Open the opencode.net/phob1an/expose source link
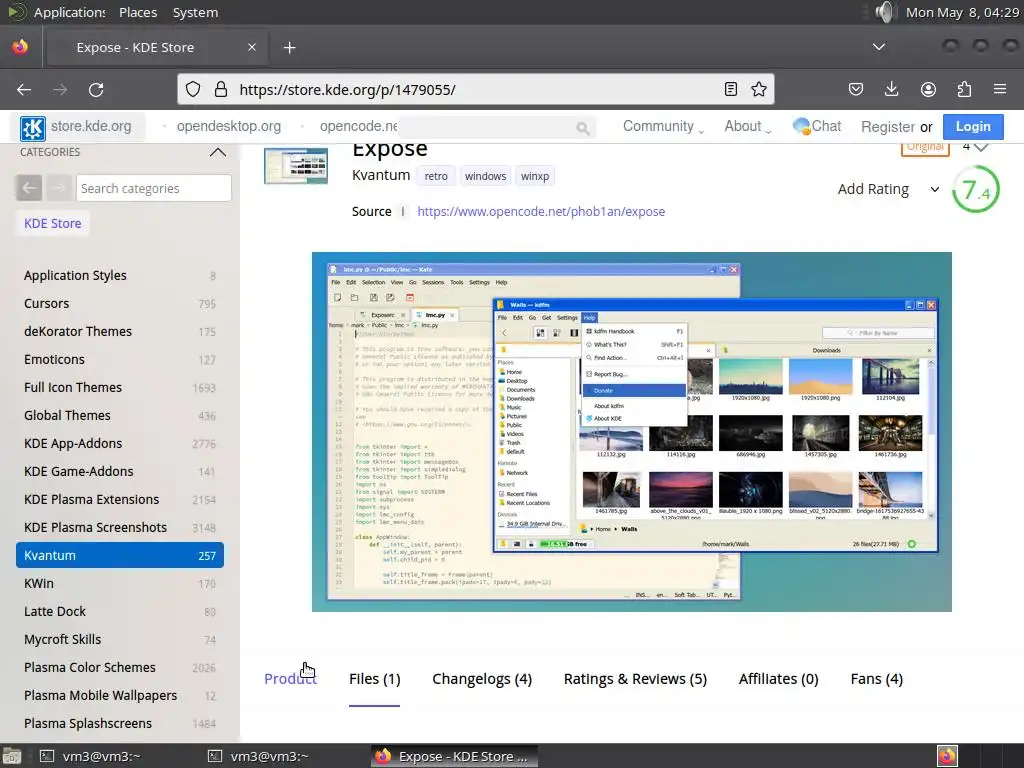 pos(541,212)
